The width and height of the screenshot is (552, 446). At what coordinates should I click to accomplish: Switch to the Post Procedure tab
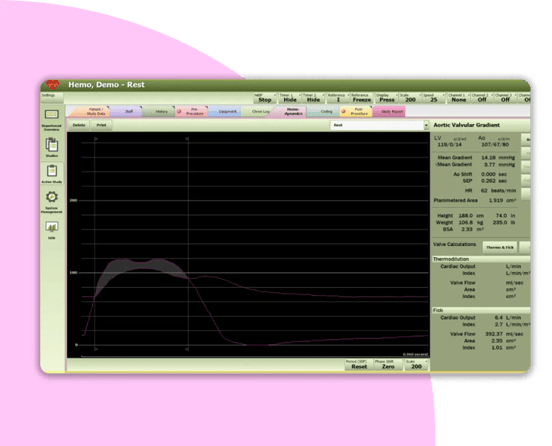357,112
